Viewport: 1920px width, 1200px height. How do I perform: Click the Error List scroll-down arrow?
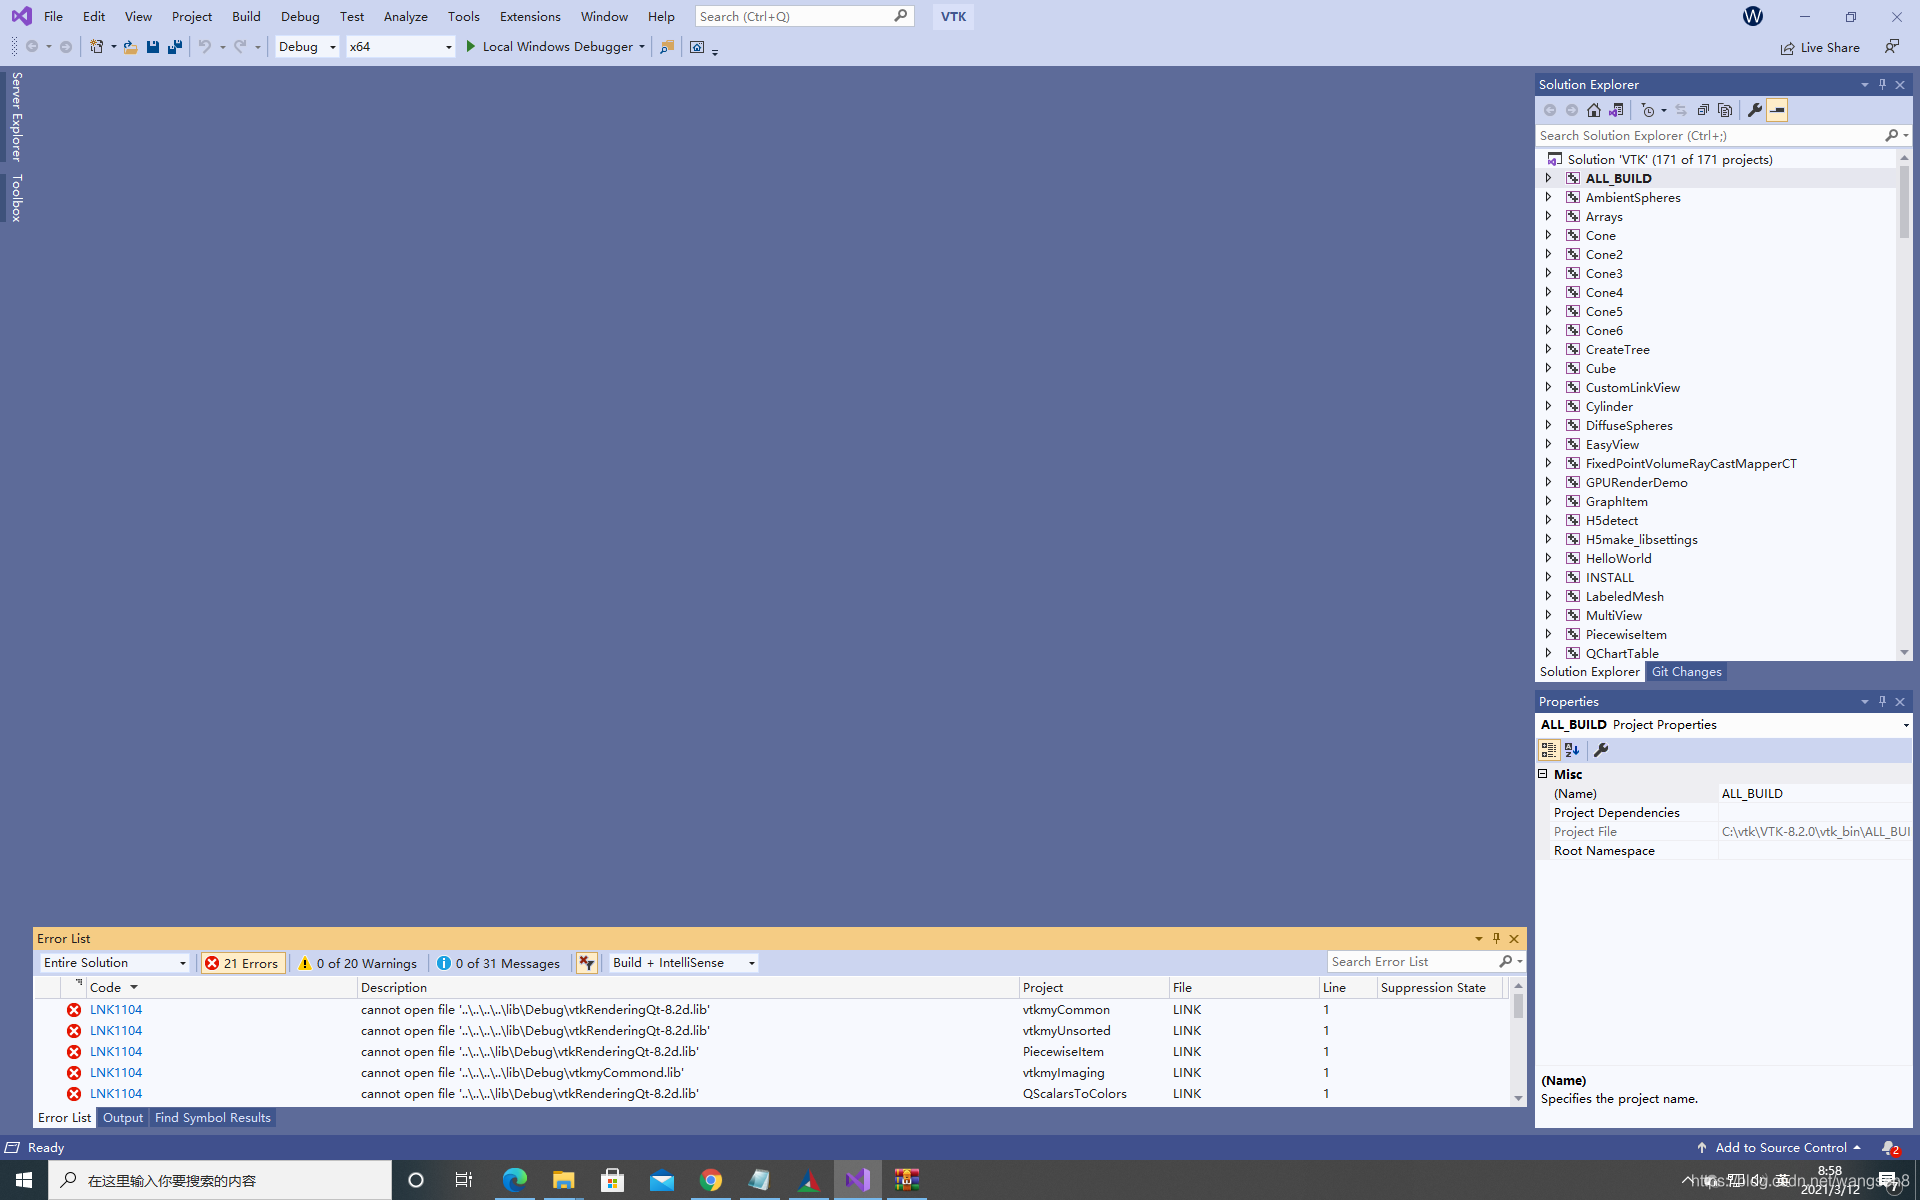1518,1098
